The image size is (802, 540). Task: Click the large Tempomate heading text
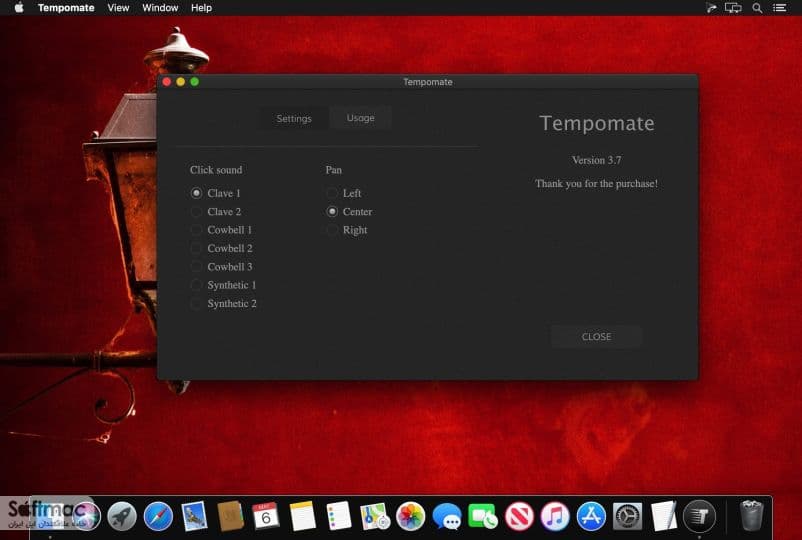[x=596, y=123]
